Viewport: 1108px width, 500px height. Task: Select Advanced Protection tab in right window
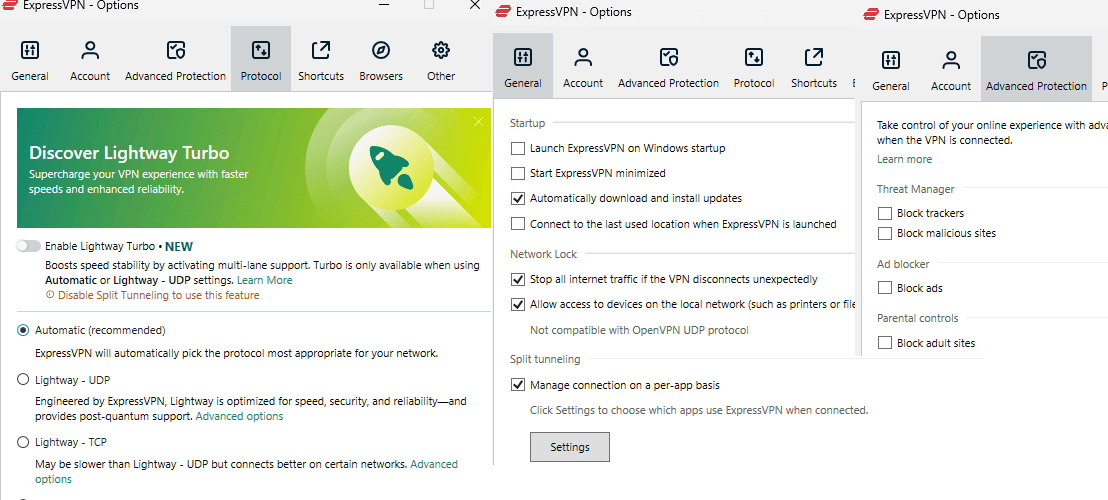[1036, 70]
